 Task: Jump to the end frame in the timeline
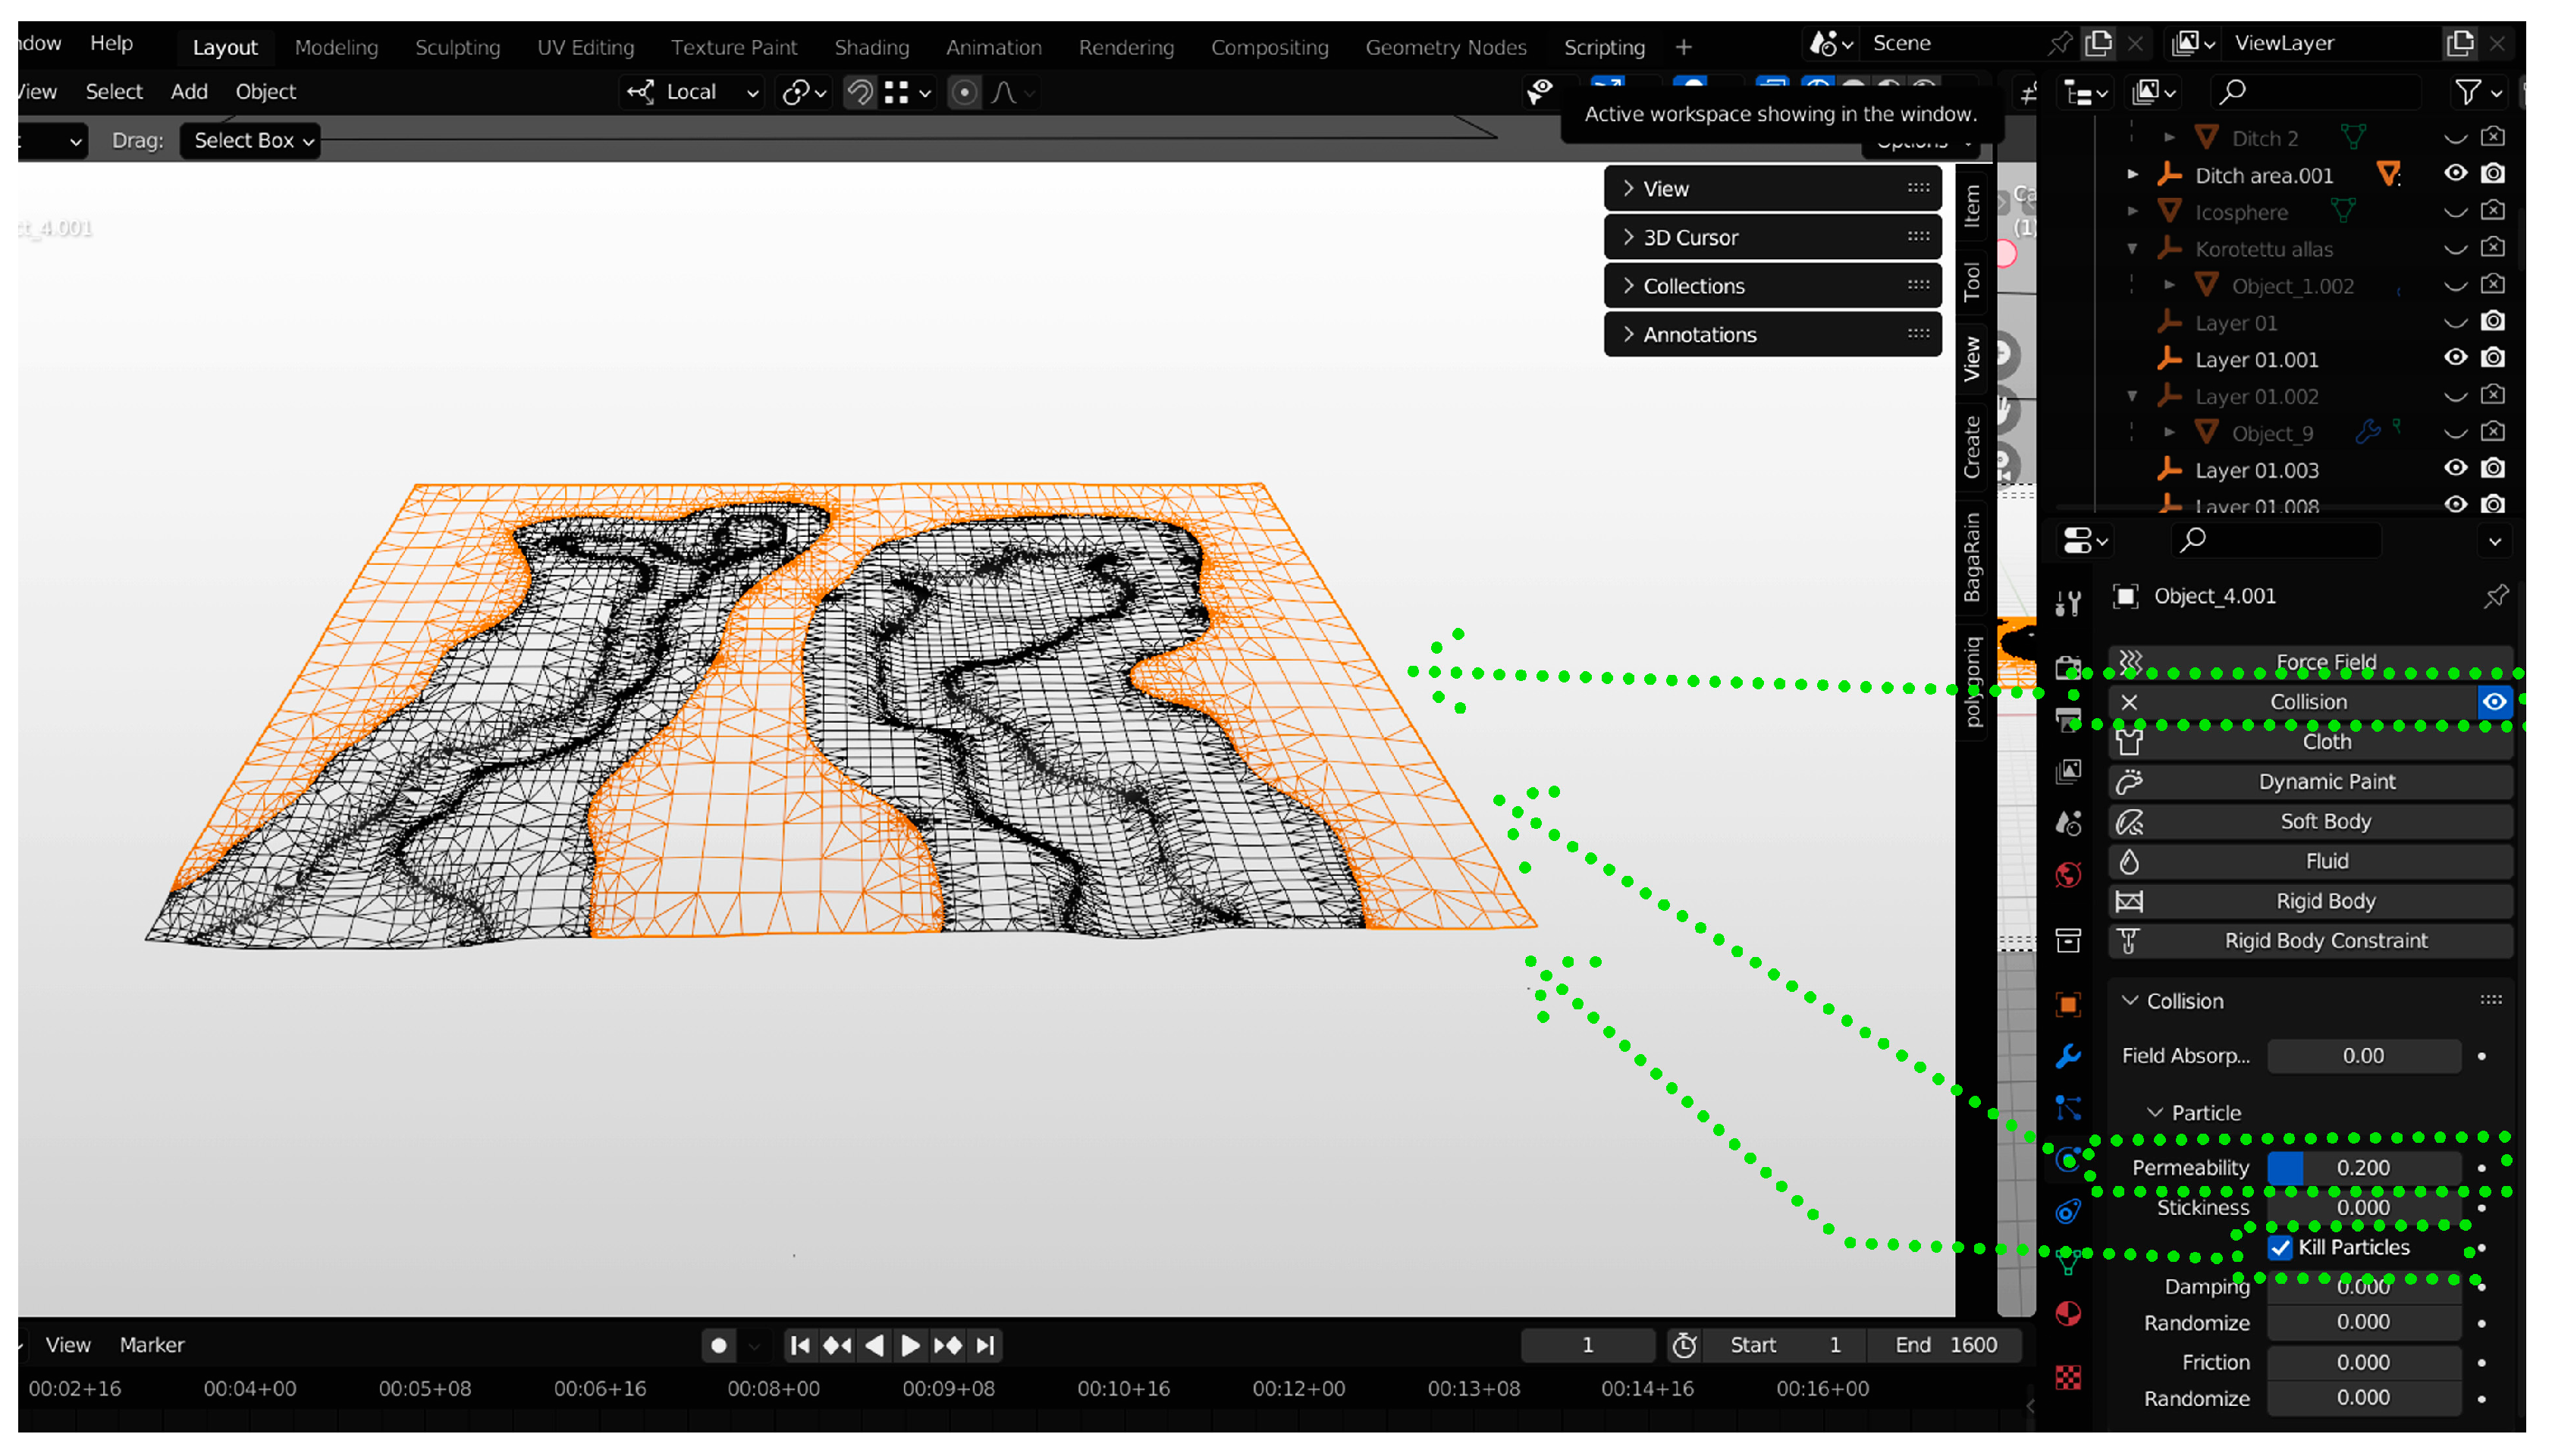[986, 1345]
